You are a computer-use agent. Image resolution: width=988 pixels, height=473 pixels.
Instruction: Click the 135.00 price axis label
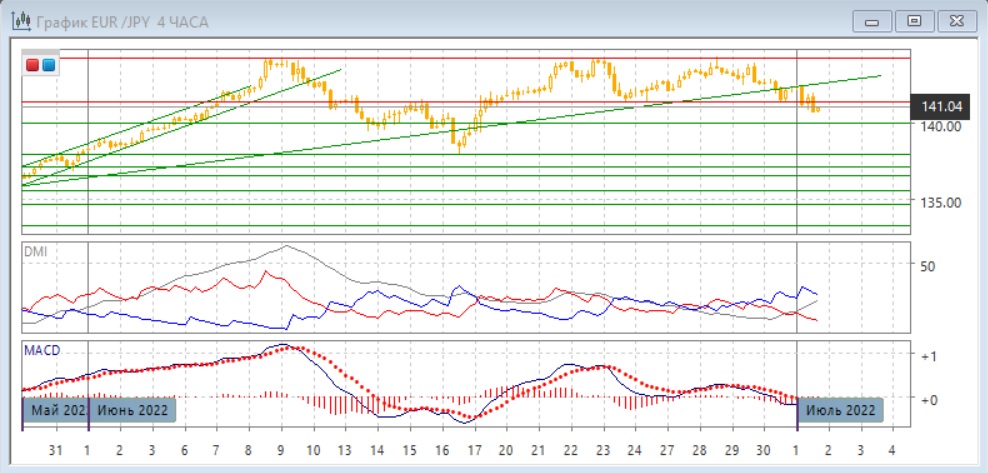[941, 202]
